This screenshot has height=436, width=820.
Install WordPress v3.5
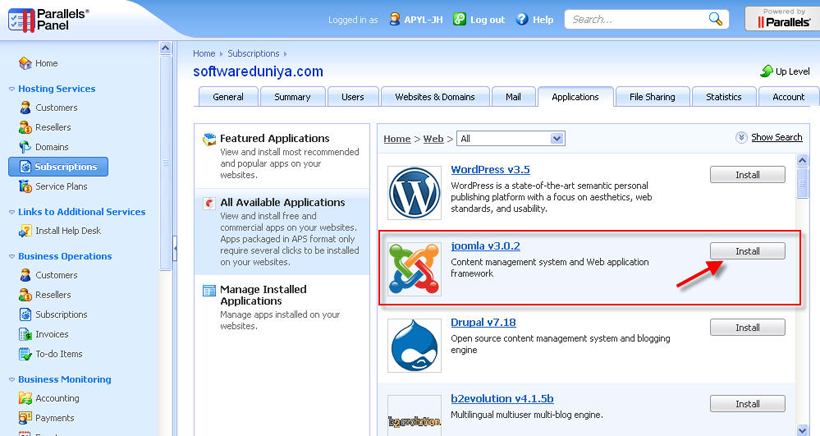[x=747, y=175]
